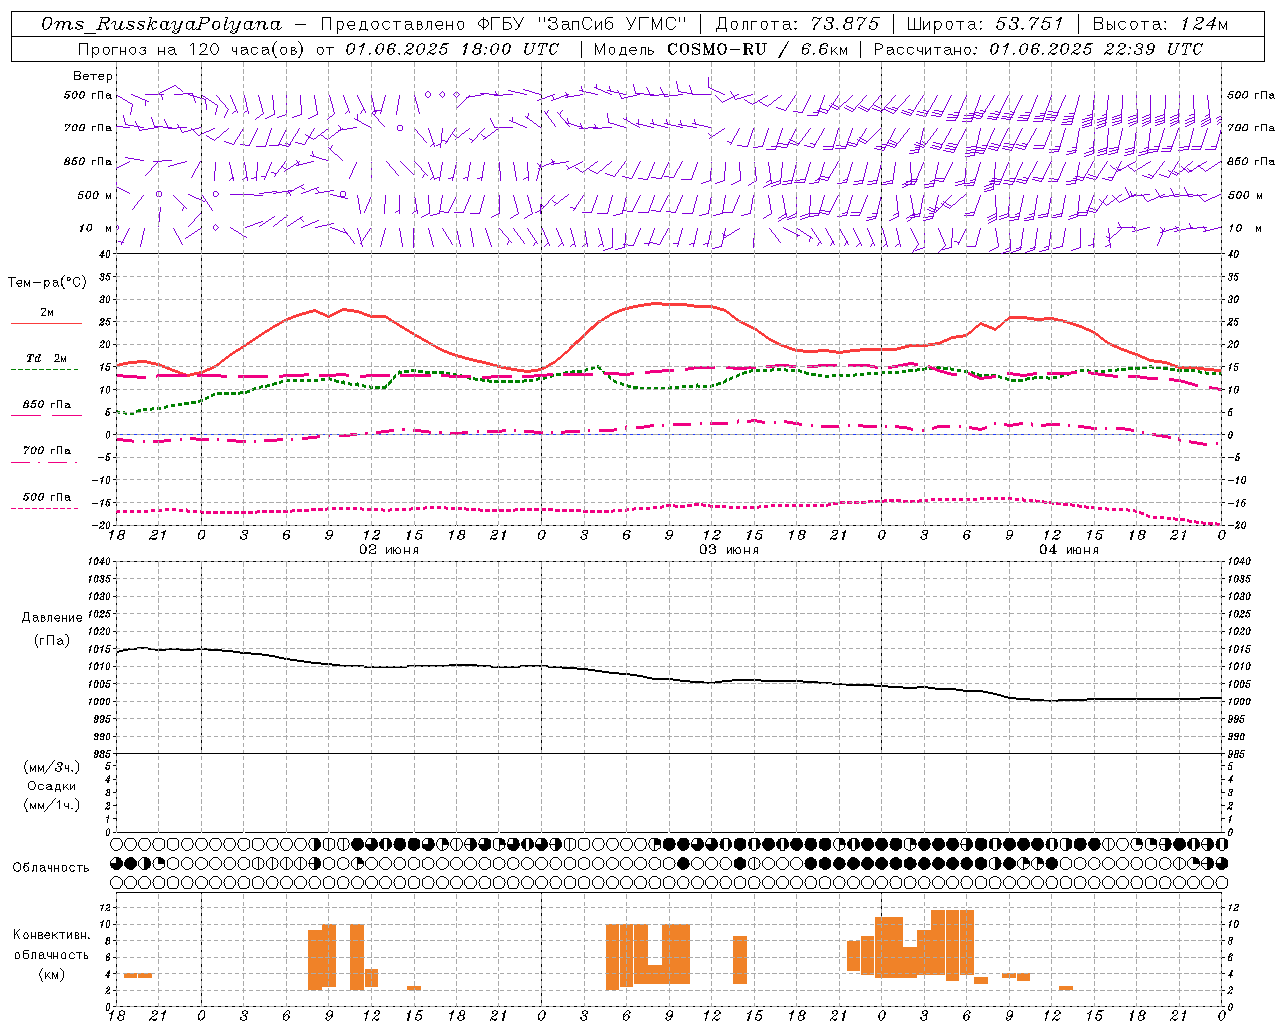Click the 500 гПа label in the temperature legend
The image size is (1280, 1024).
[47, 497]
